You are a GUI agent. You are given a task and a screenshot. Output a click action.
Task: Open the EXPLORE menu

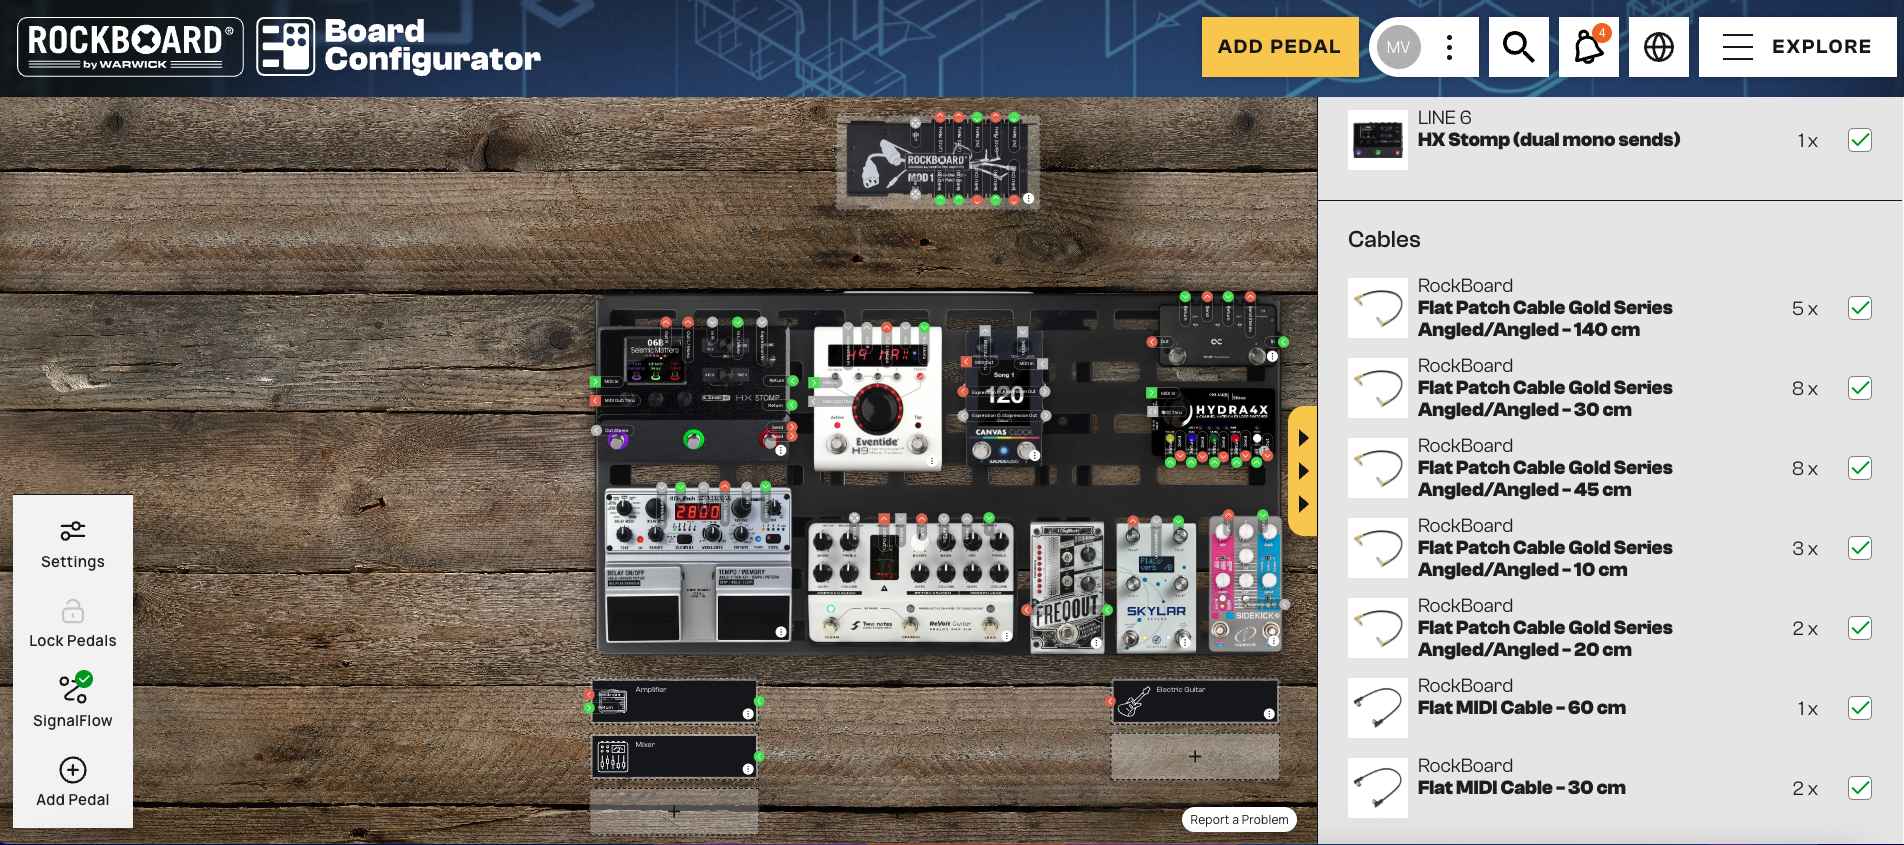click(1797, 47)
